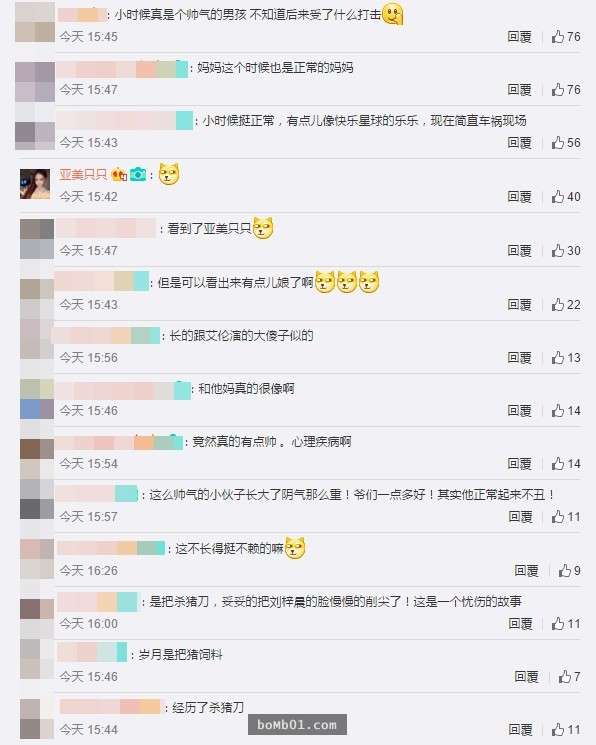Click 亚美只只's avatar photo

tap(35, 184)
